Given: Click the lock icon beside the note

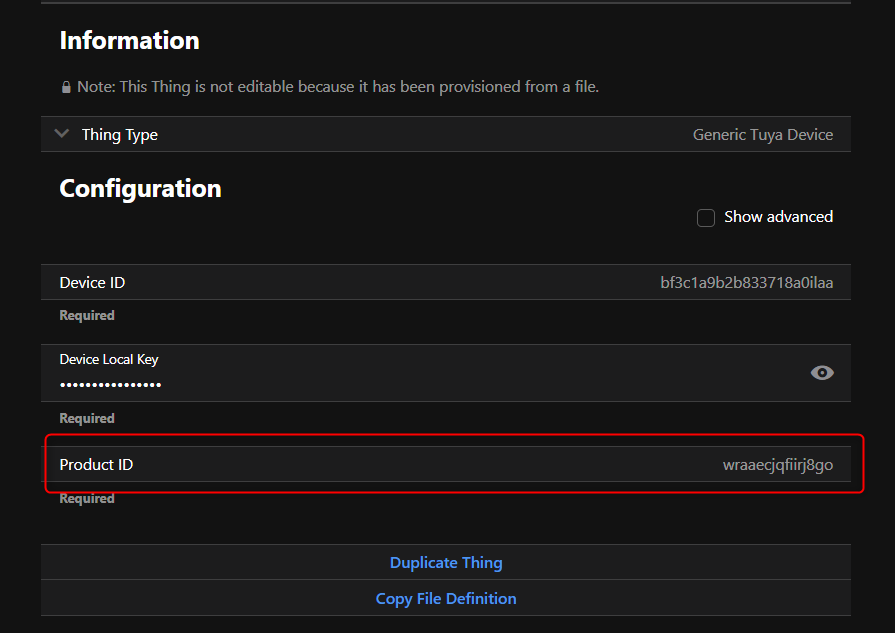Looking at the screenshot, I should coord(66,87).
